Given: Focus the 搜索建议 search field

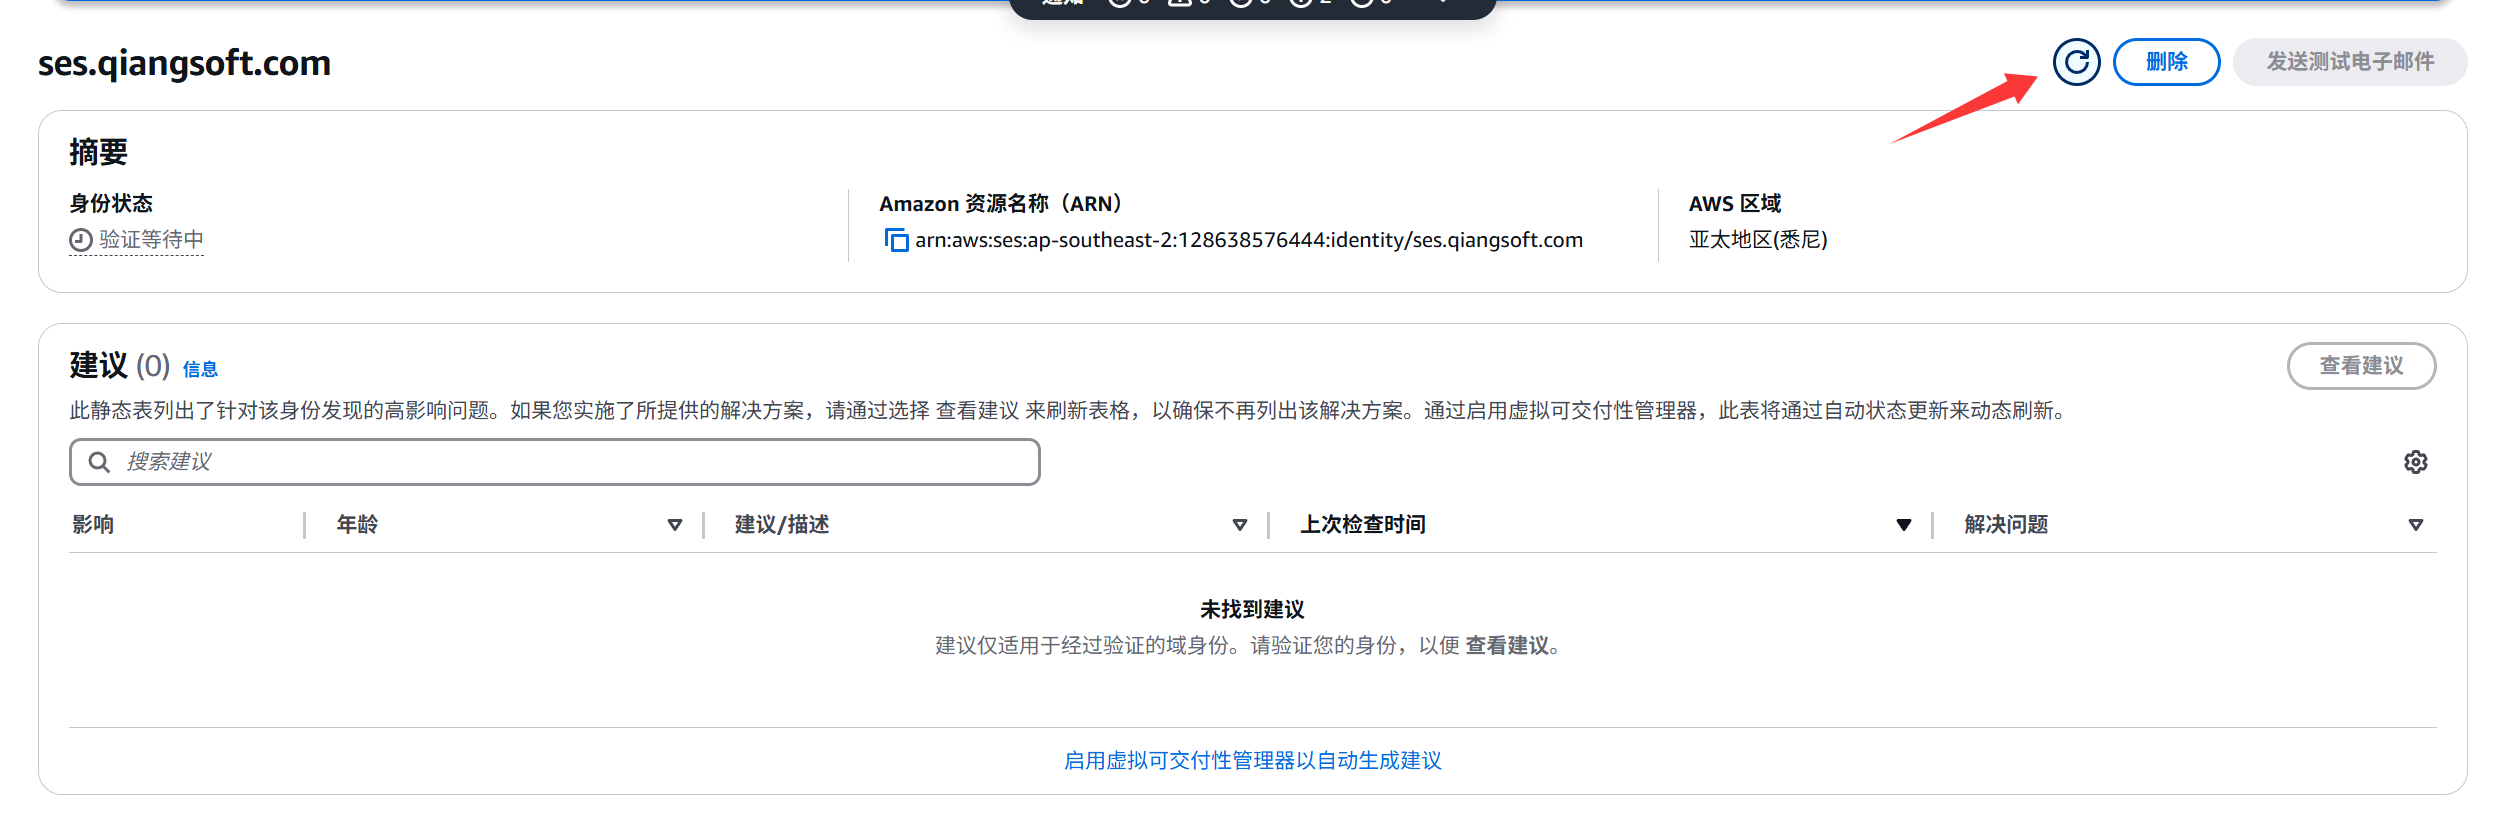Looking at the screenshot, I should click(554, 462).
